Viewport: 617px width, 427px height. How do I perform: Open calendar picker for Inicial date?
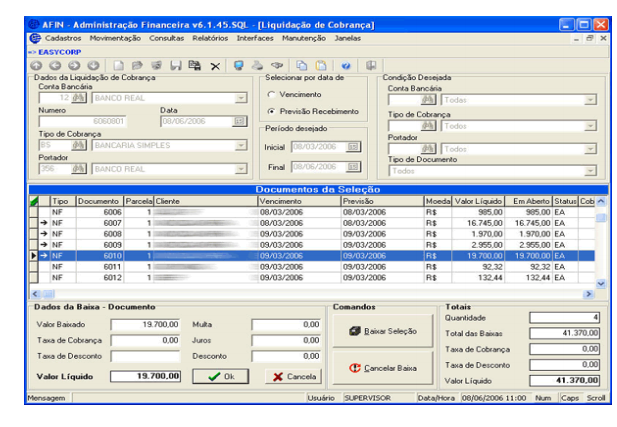click(352, 147)
